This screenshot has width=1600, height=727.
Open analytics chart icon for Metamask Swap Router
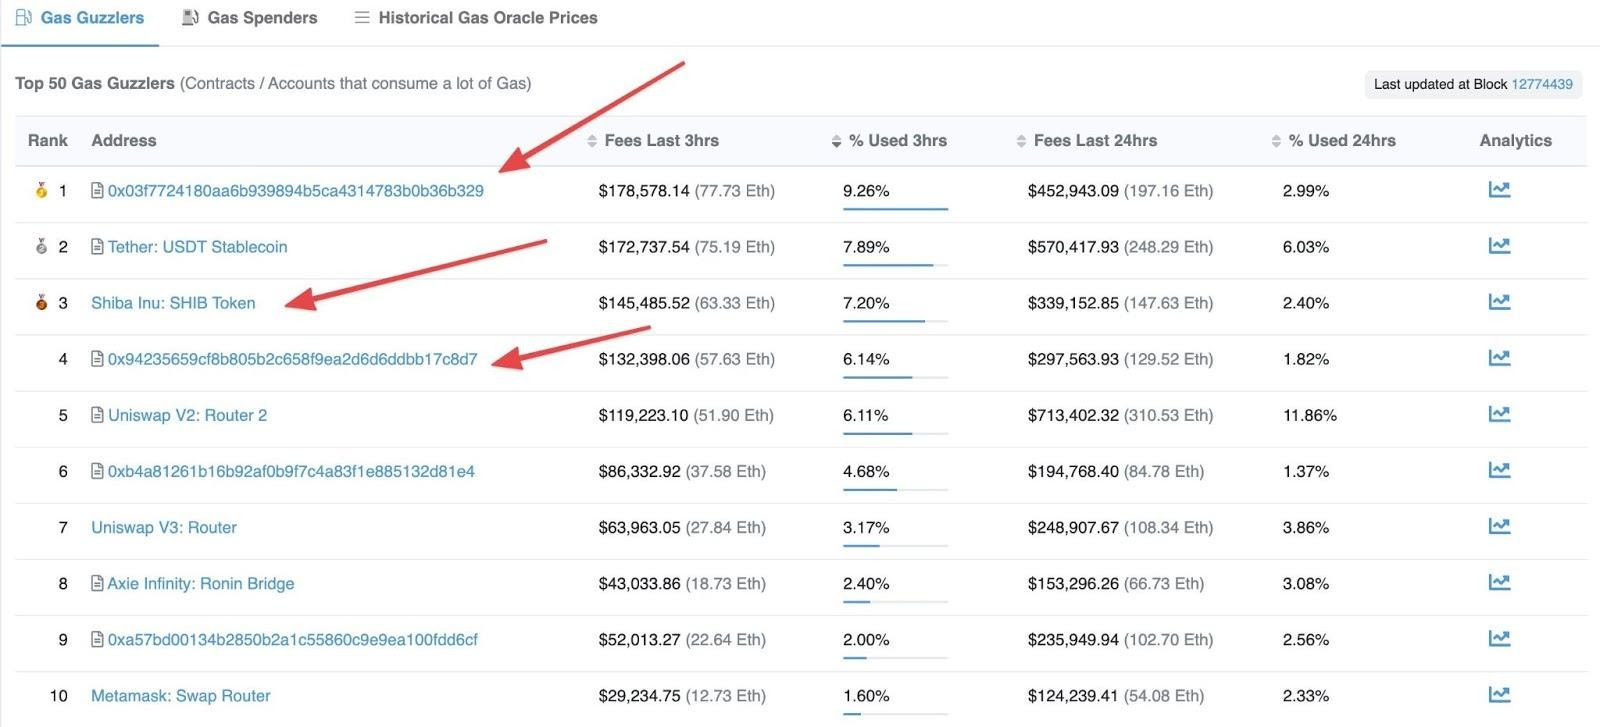point(1499,694)
